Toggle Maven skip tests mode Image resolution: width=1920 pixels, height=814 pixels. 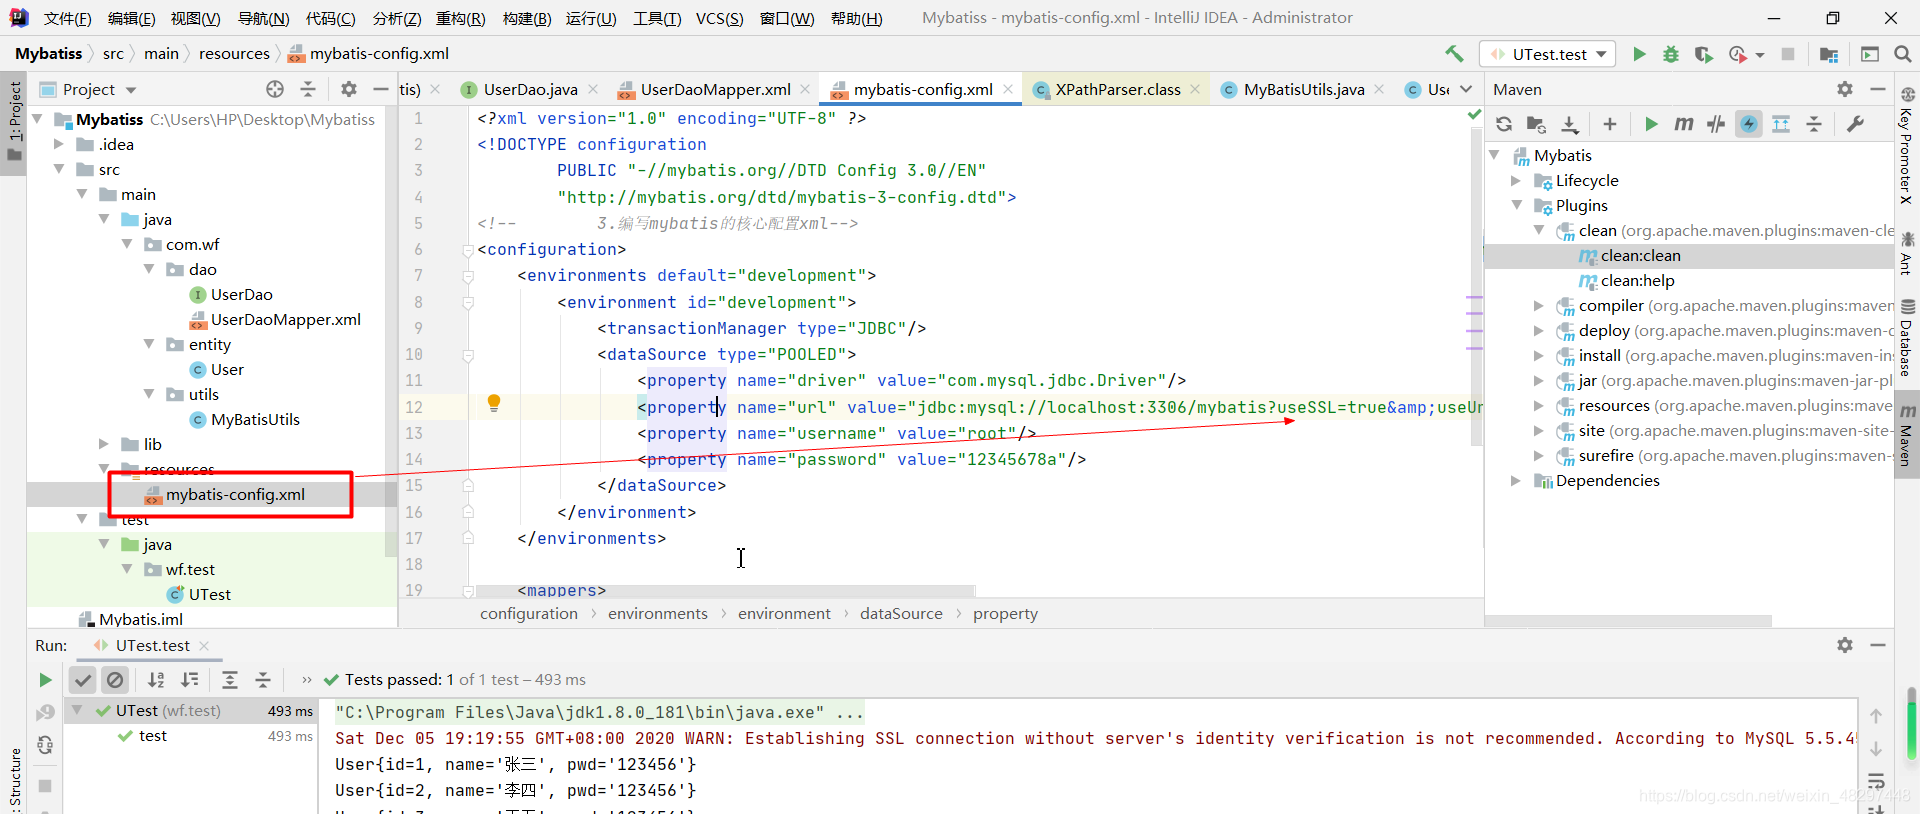[x=1749, y=124]
